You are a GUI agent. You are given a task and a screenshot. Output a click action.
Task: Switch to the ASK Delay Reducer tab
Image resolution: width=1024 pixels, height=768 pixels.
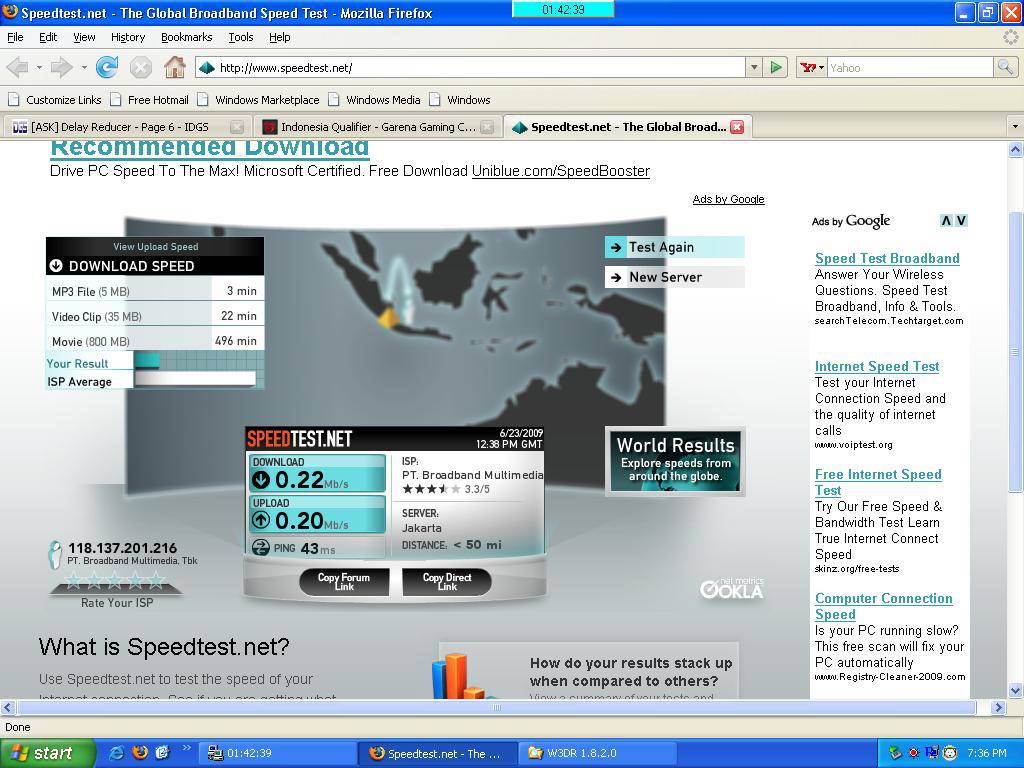pyautogui.click(x=128, y=127)
